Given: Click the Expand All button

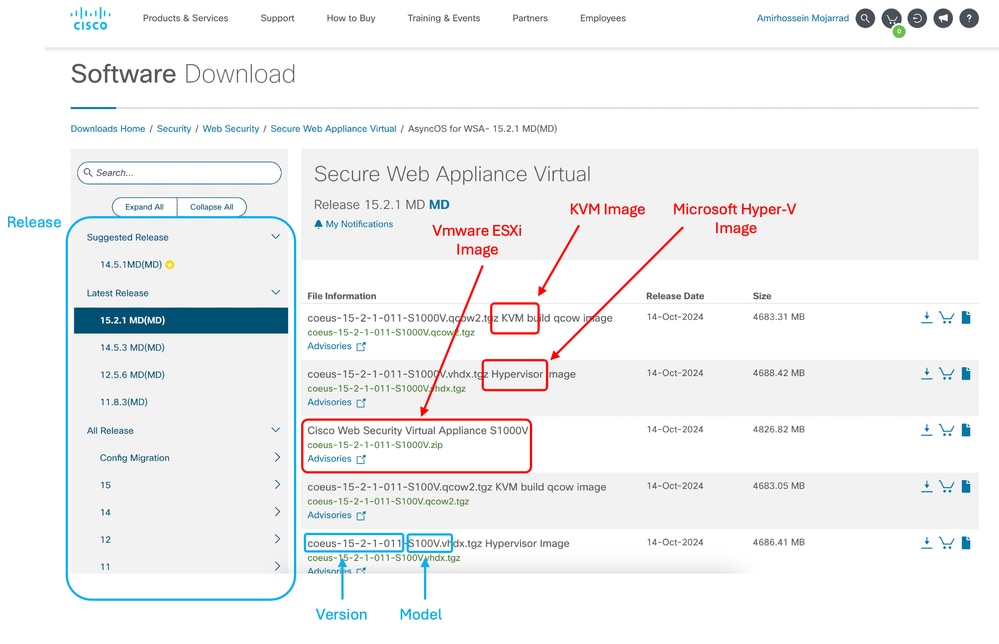Looking at the screenshot, I should pos(145,207).
